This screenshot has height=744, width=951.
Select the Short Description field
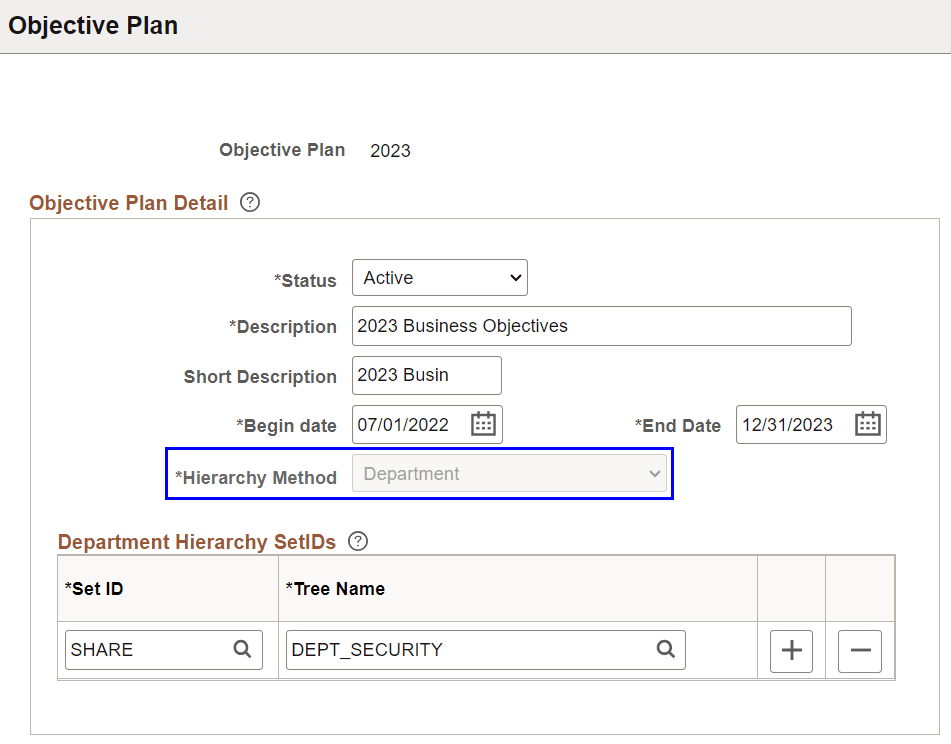[426, 375]
